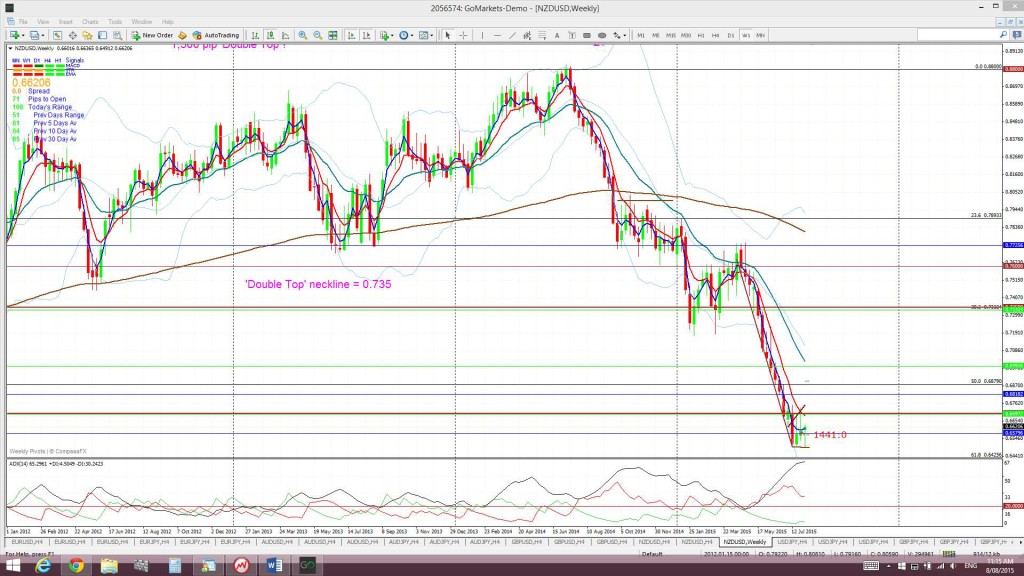Switch timeframe to M15
Viewport: 1024px width, 576px height.
point(671,35)
